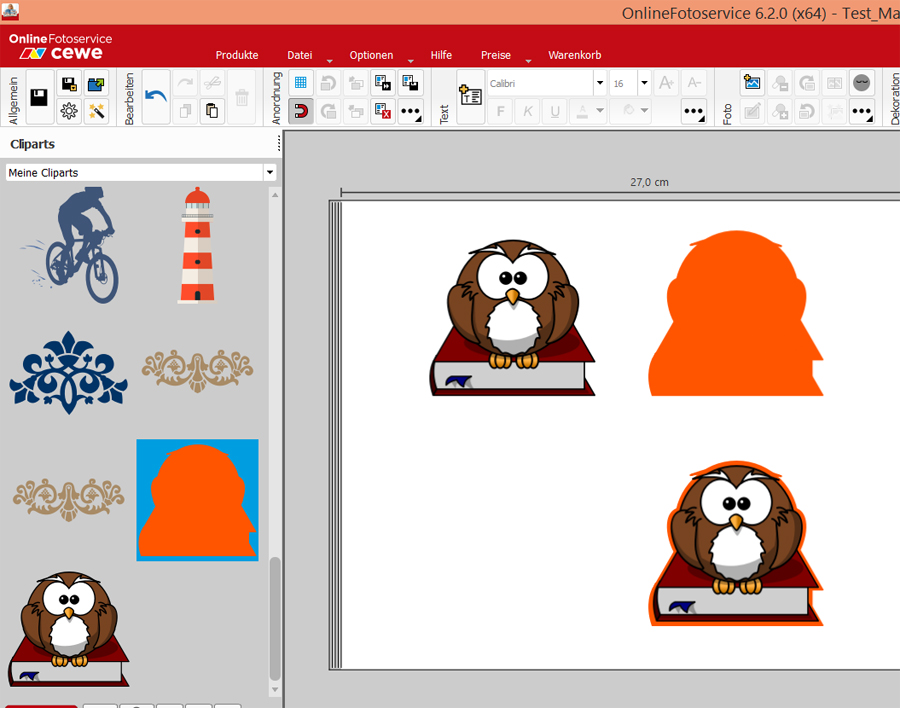Select the orange silhouette clipart thumbnail

tap(198, 500)
